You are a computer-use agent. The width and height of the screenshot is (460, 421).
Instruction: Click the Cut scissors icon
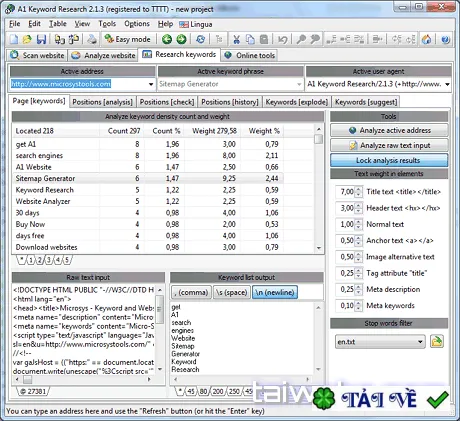coord(236,40)
